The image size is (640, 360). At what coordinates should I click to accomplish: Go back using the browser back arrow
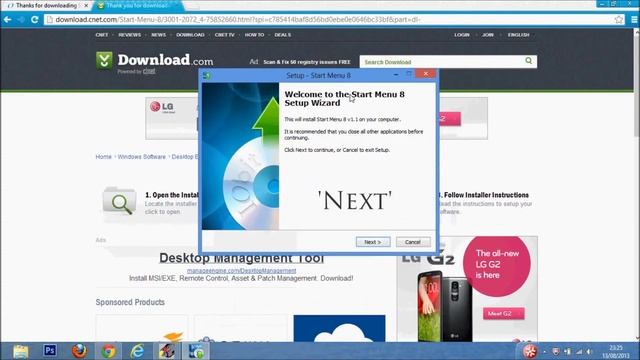tap(7, 20)
